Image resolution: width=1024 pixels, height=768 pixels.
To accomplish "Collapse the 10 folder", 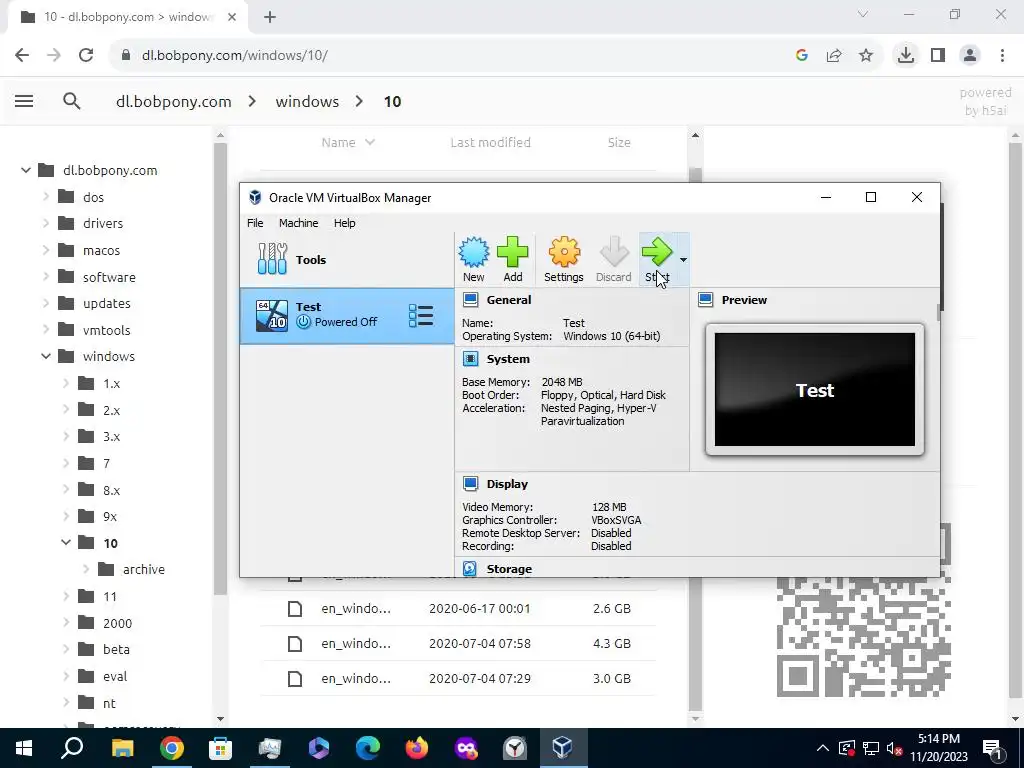I will coord(66,543).
